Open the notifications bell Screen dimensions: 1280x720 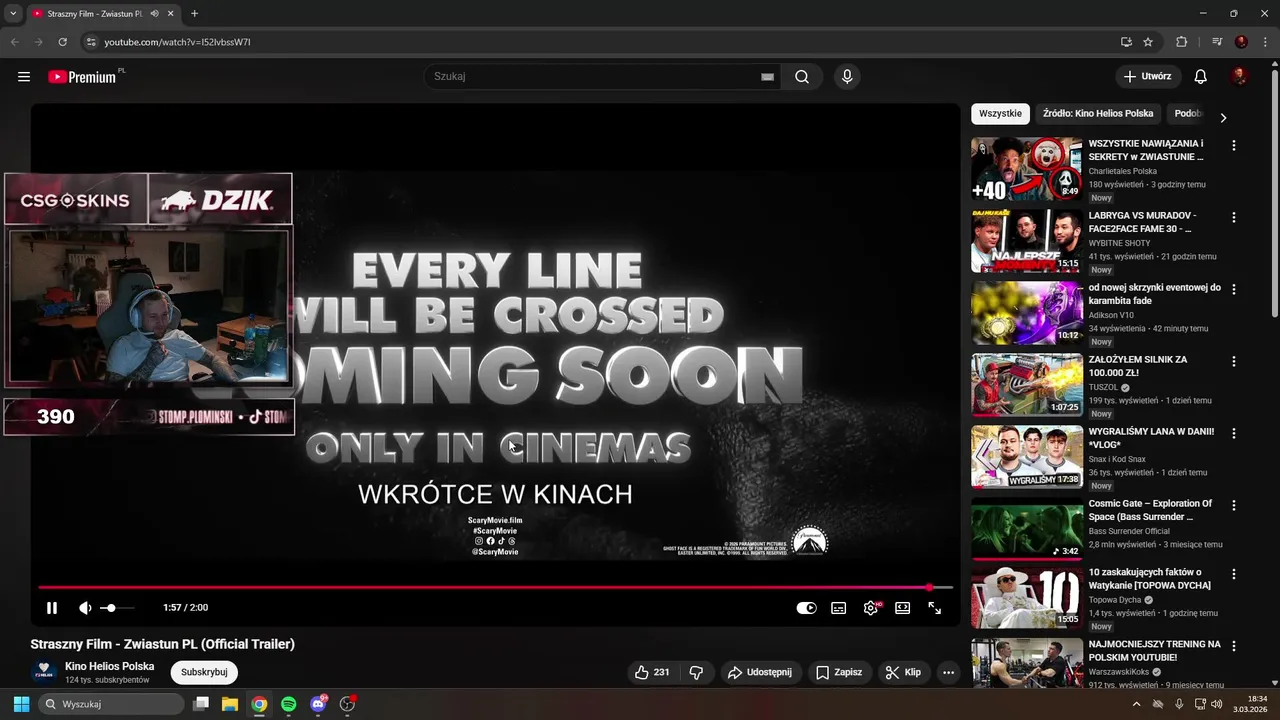click(x=1201, y=77)
